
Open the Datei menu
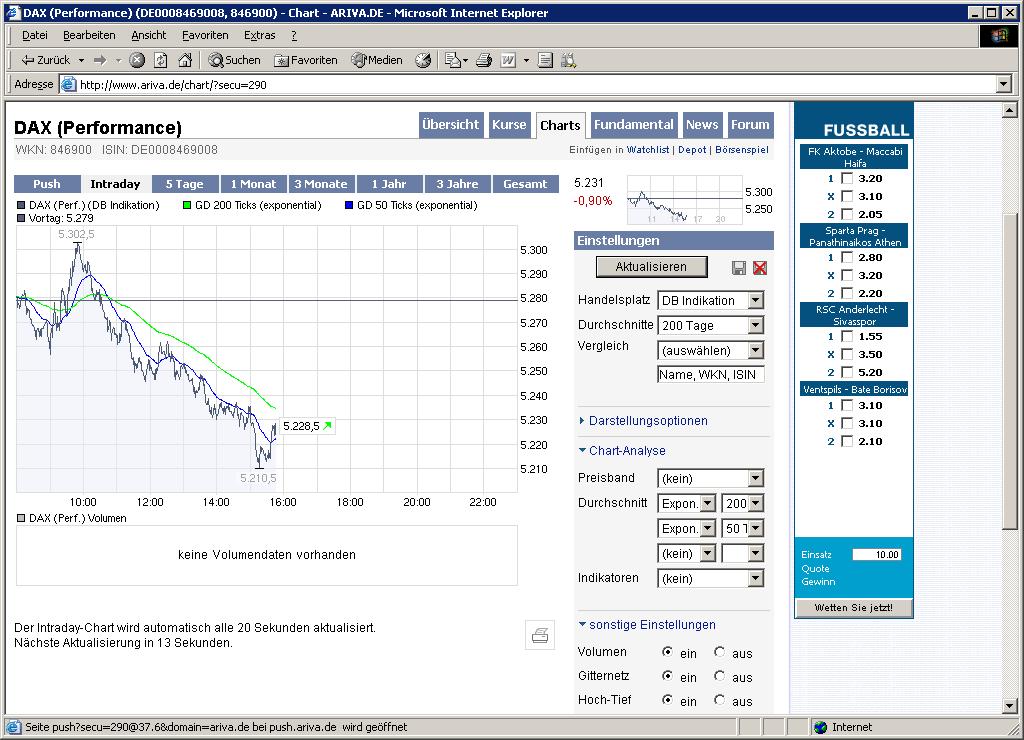point(35,35)
